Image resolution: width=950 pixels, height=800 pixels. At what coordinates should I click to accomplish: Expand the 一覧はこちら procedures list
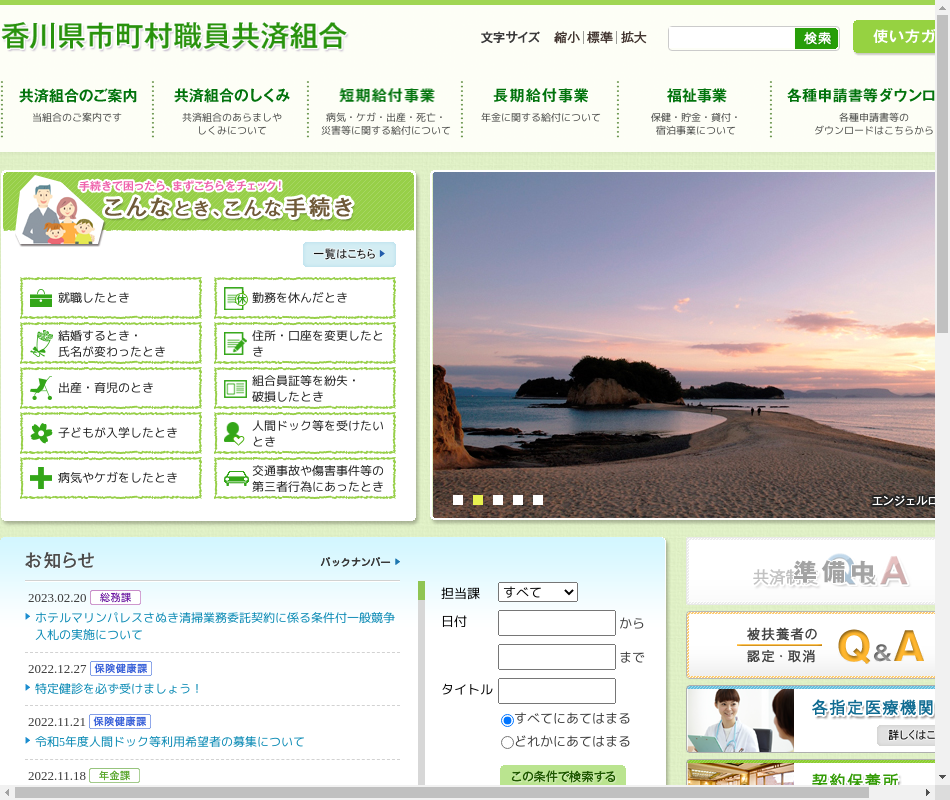pos(349,254)
